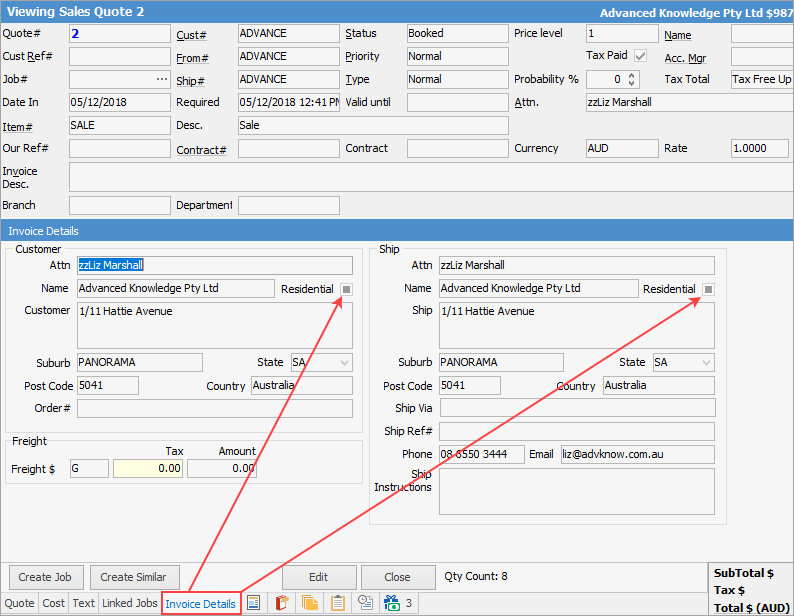Open the Ship State dropdown
The image size is (794, 616).
tap(707, 362)
